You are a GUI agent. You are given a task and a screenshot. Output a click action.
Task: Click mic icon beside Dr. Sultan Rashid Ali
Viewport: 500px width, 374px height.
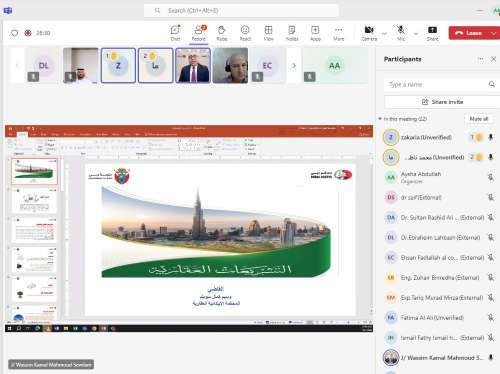pos(490,217)
